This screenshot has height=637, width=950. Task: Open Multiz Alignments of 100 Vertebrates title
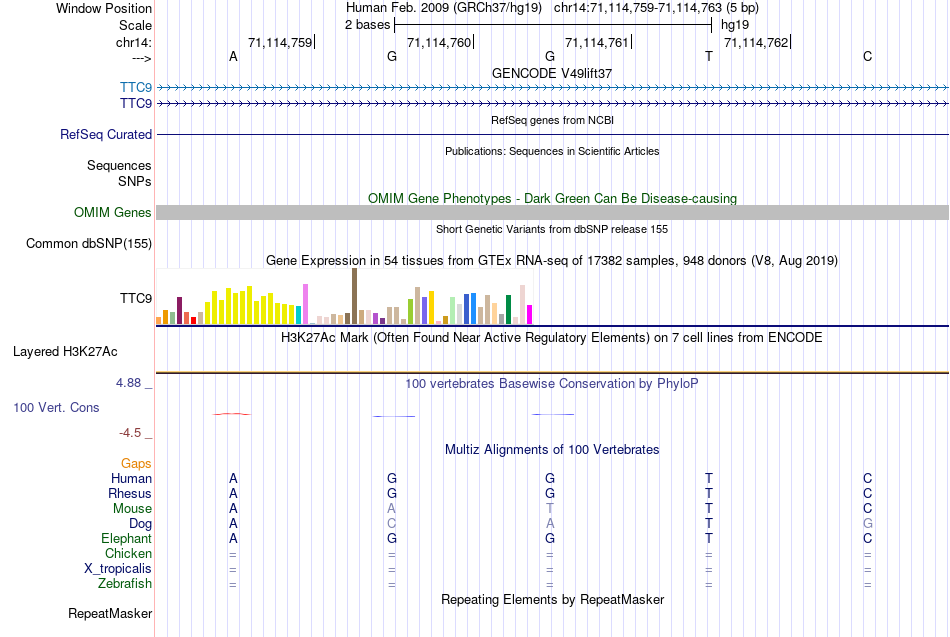[x=552, y=450]
